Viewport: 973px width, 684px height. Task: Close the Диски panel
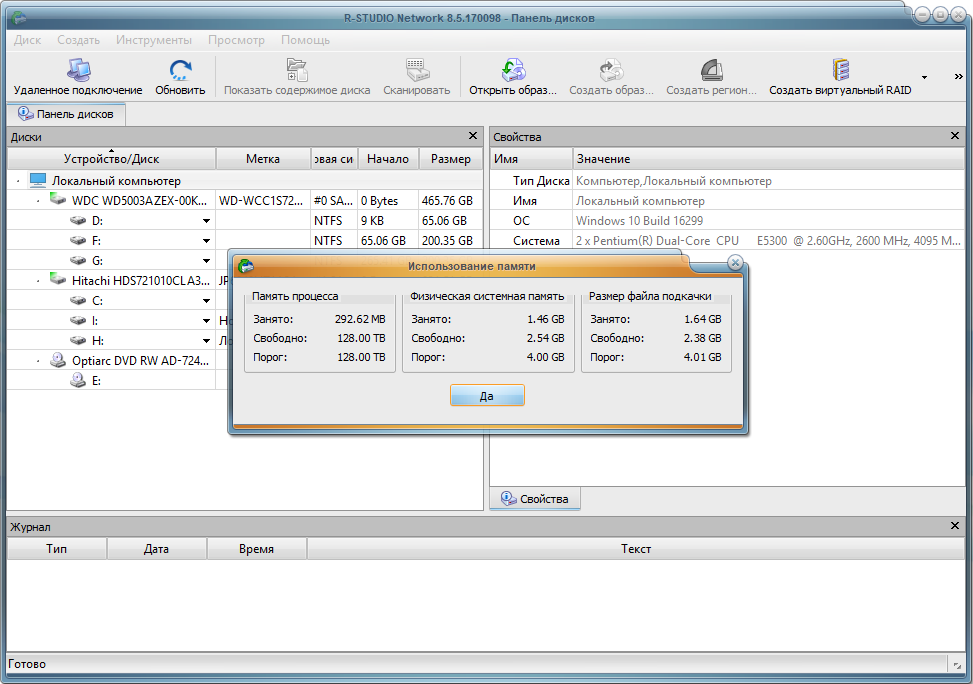click(473, 136)
